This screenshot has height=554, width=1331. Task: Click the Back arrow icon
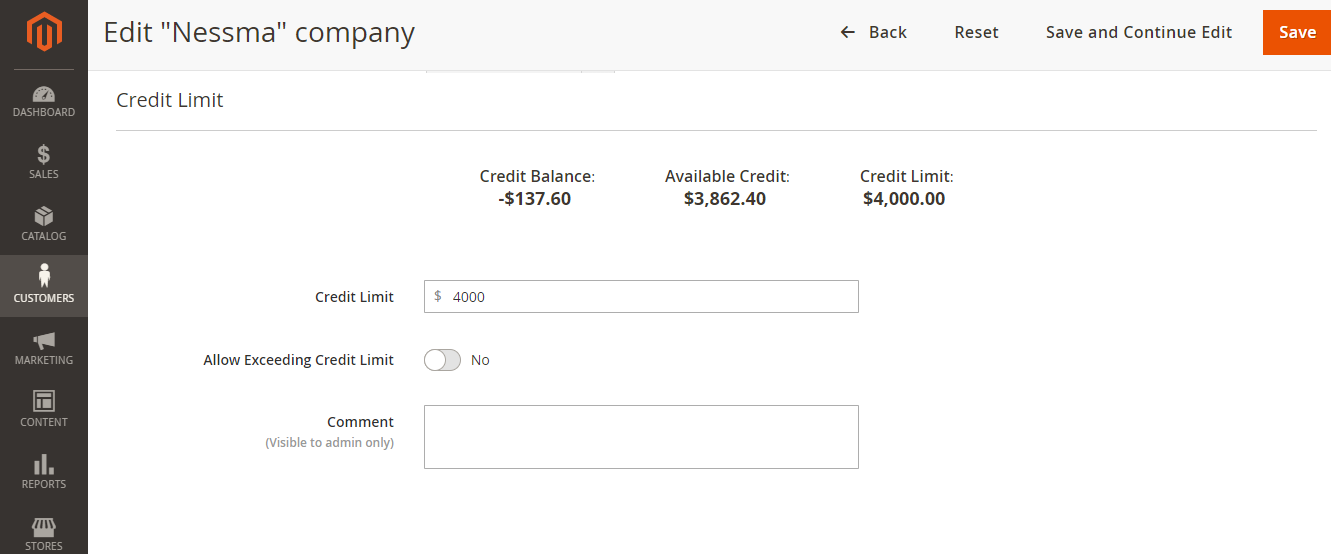pyautogui.click(x=848, y=32)
